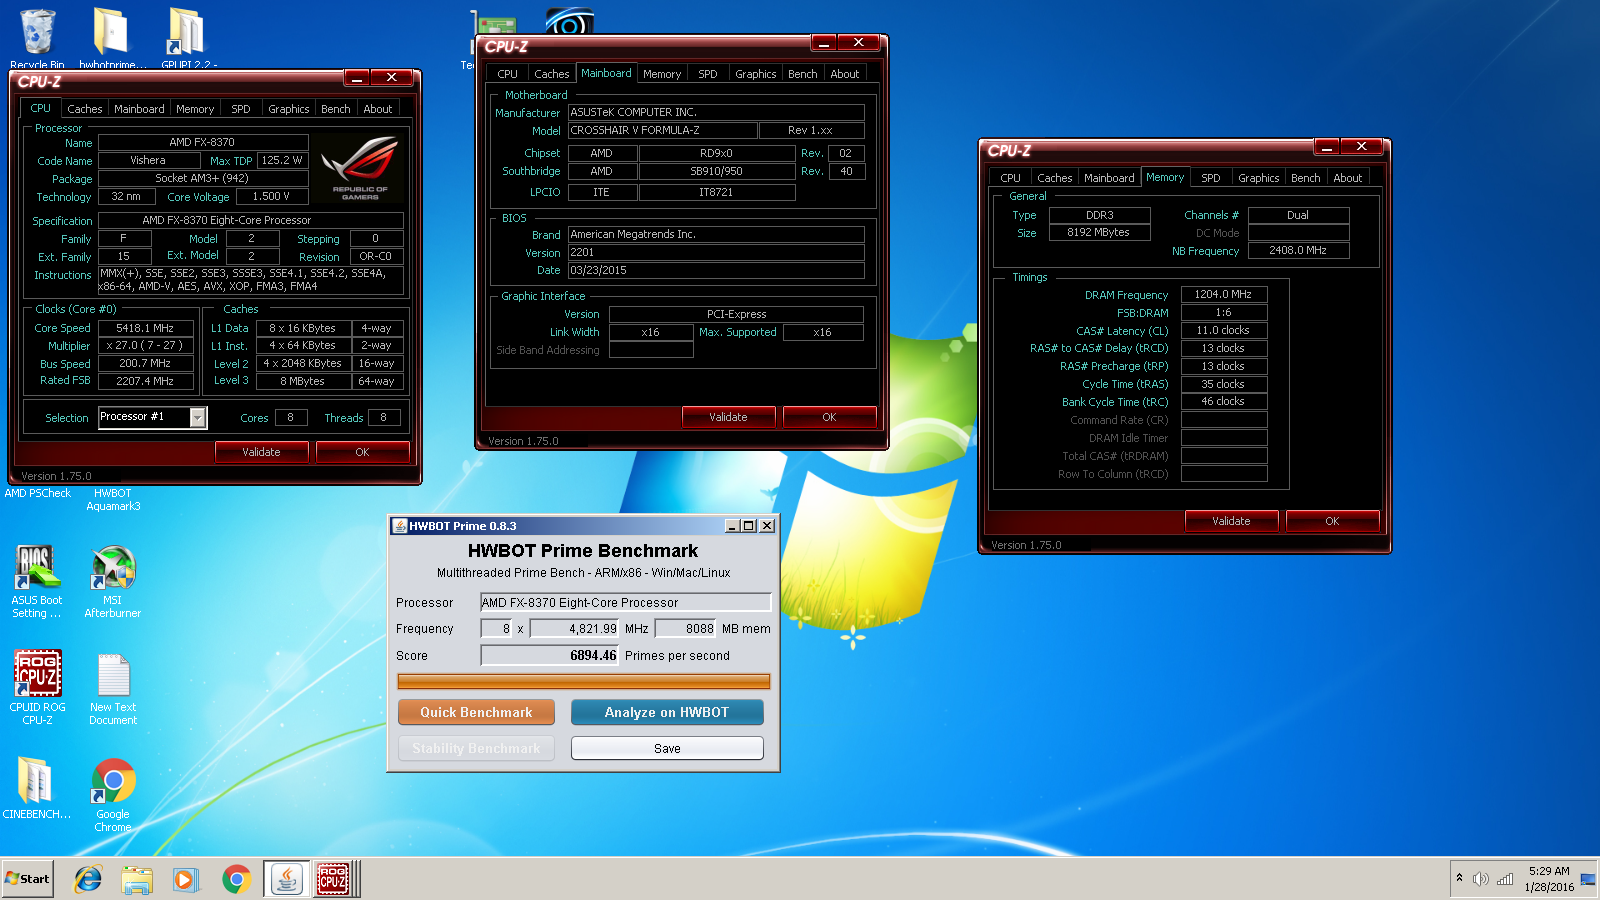Open SPD tab in the right Memory window
The width and height of the screenshot is (1600, 900).
pyautogui.click(x=1211, y=178)
